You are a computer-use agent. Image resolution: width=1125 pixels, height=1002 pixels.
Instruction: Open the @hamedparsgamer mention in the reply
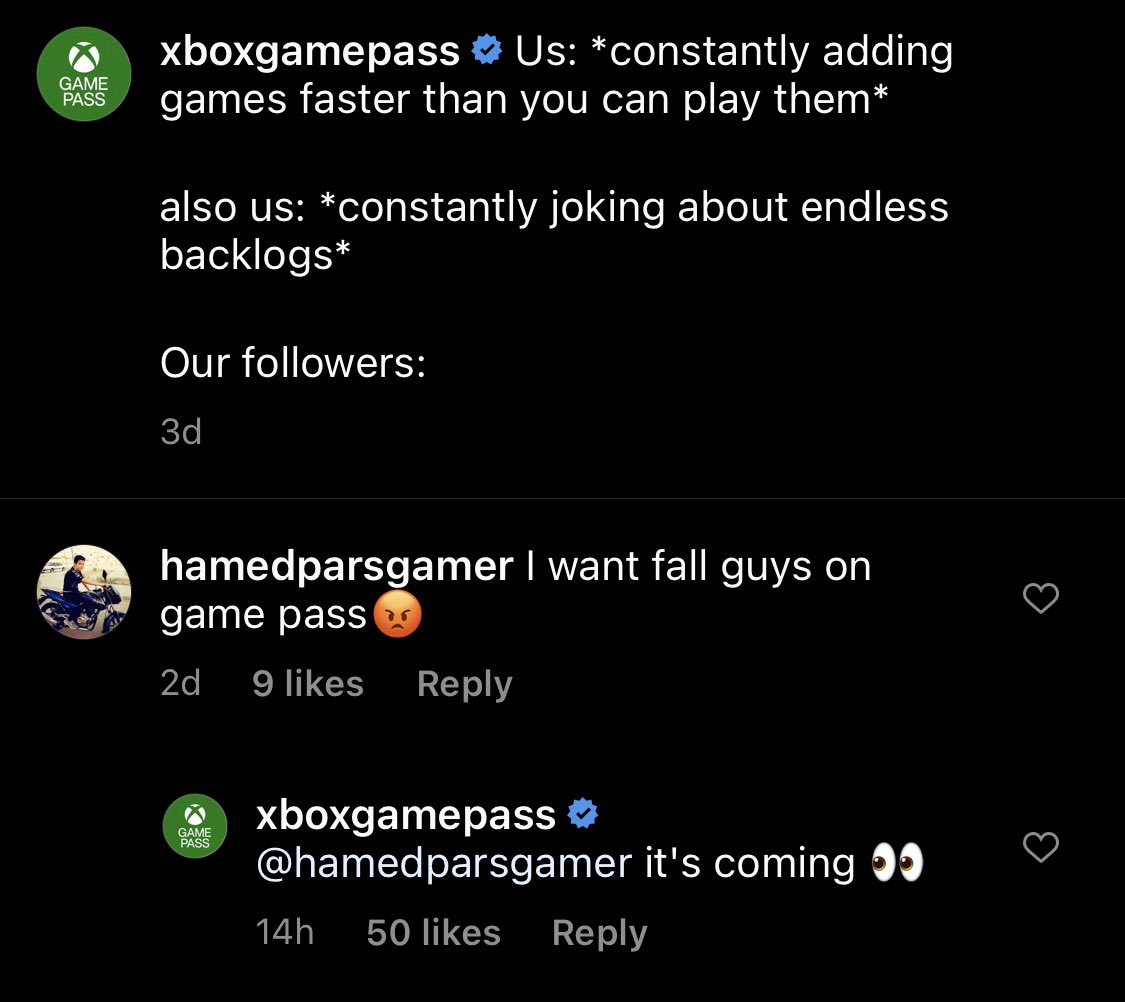444,863
